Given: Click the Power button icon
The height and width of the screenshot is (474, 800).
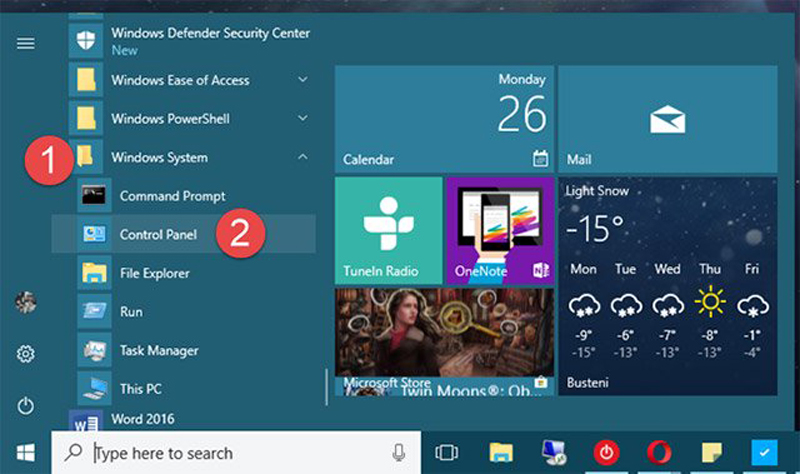Looking at the screenshot, I should [26, 405].
